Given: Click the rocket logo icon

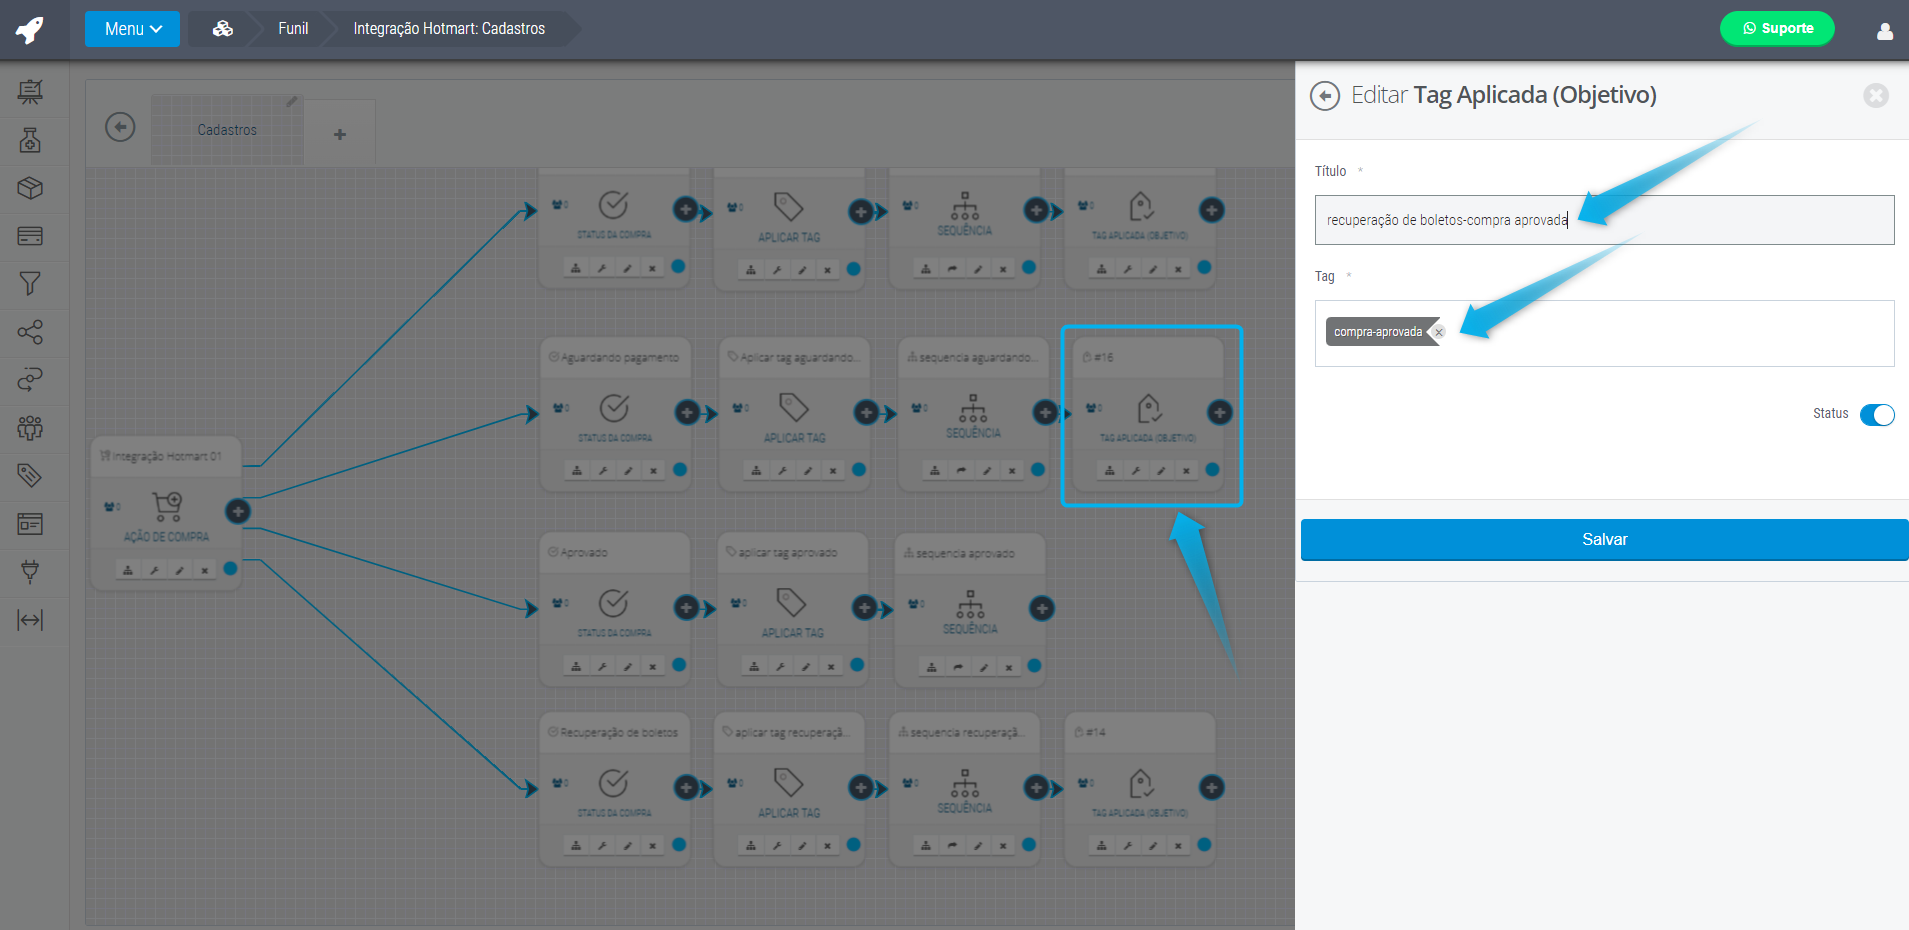Looking at the screenshot, I should pos(30,30).
